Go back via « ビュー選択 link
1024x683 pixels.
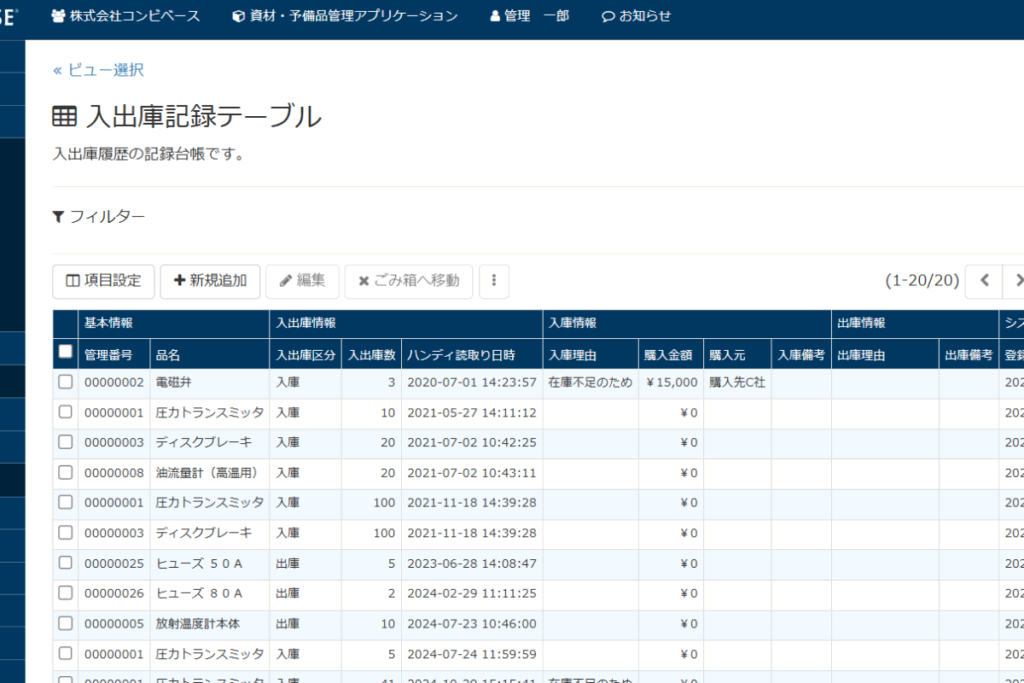tap(98, 70)
